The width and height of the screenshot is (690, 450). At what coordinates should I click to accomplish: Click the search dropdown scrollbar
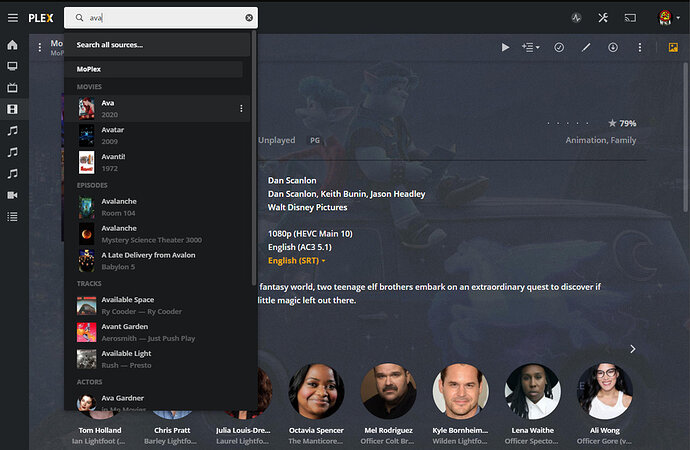tap(253, 158)
